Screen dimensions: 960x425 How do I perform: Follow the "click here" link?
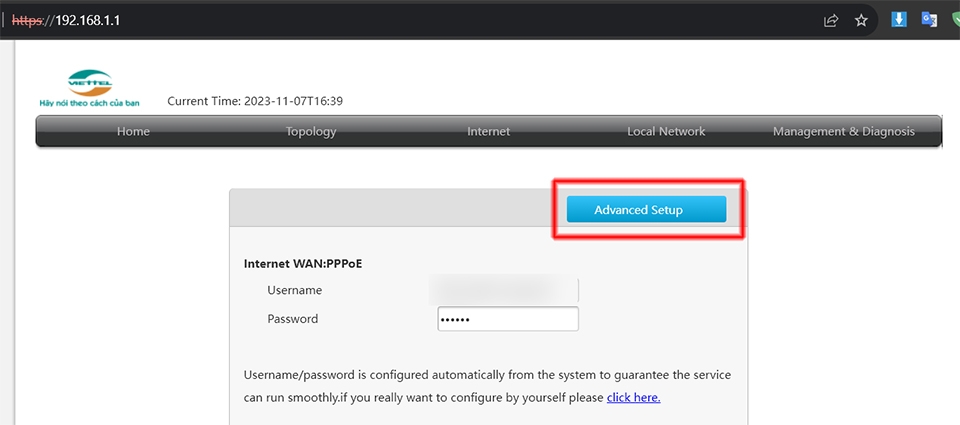(x=633, y=397)
